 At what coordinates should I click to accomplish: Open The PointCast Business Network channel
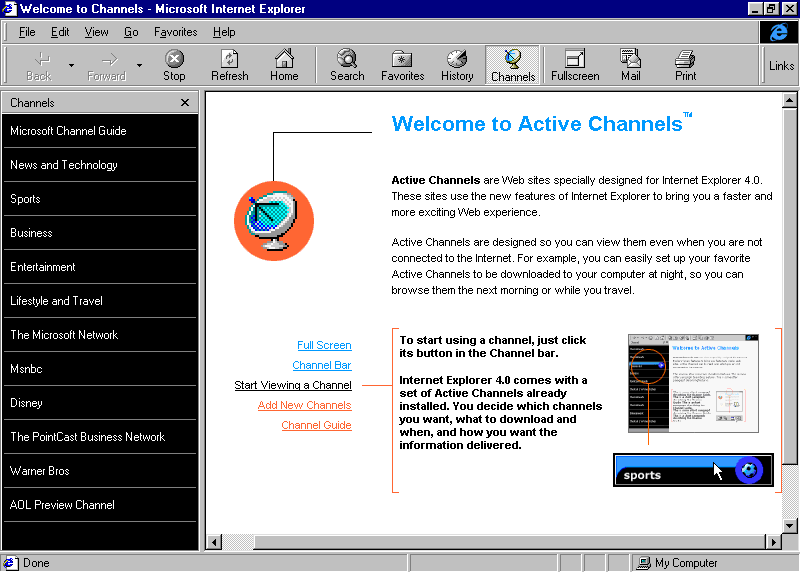coord(100,437)
